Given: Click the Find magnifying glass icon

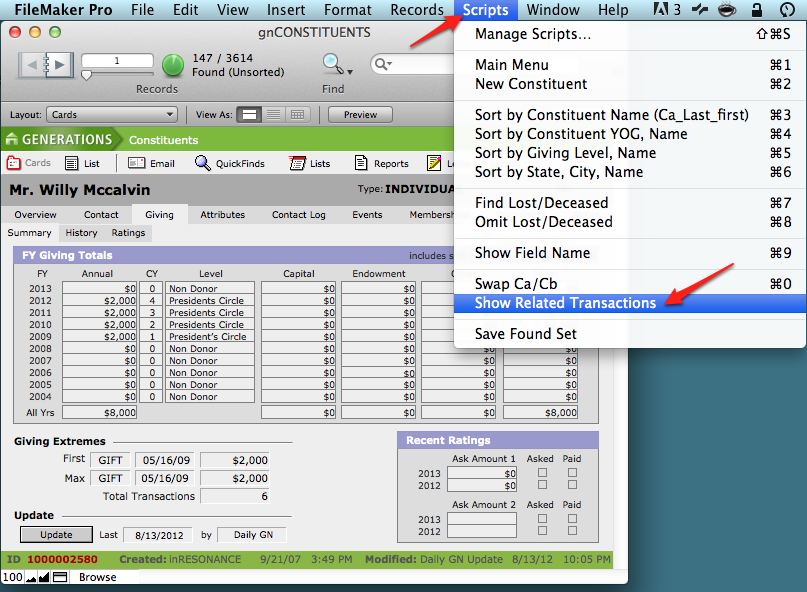Looking at the screenshot, I should (x=333, y=64).
